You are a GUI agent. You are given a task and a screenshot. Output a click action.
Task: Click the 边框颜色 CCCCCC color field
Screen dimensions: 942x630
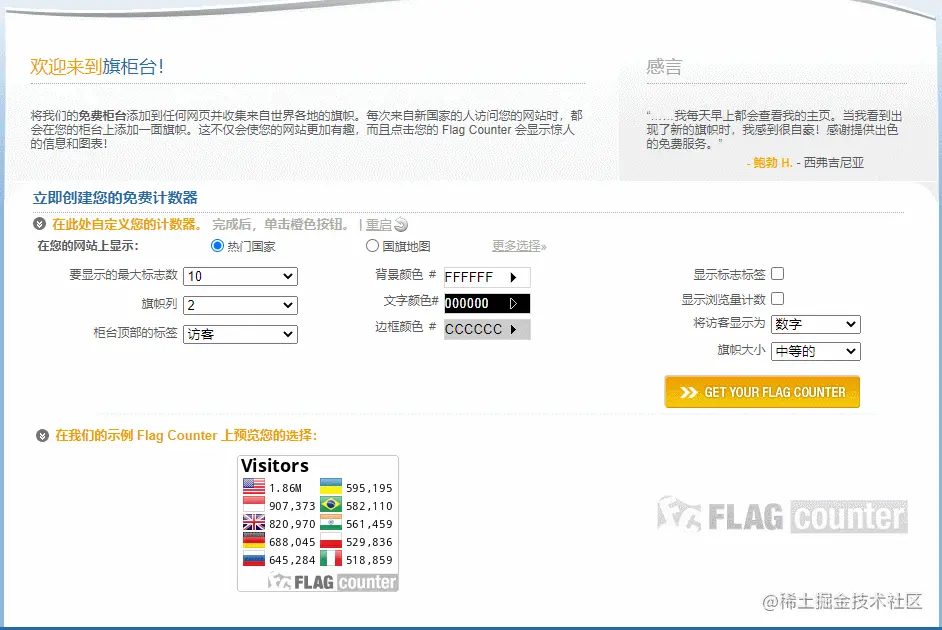(x=487, y=329)
